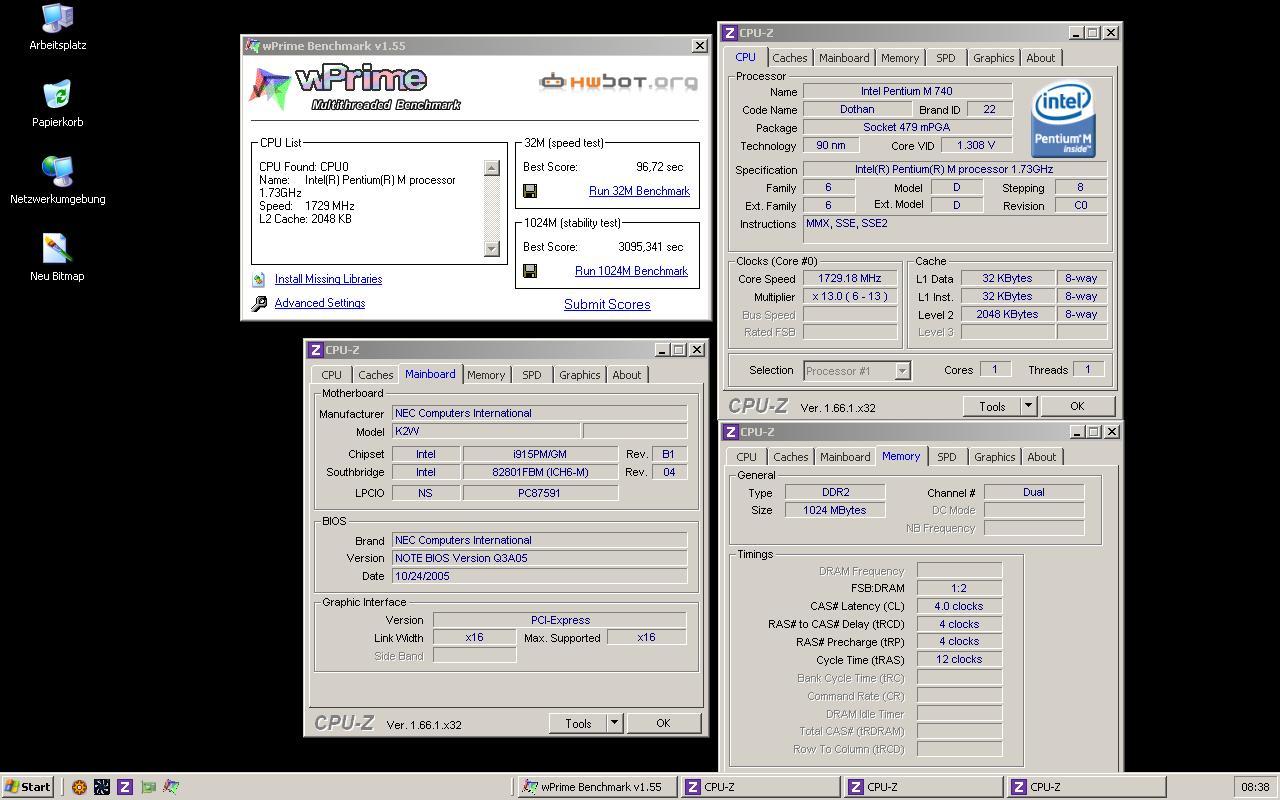Switch to Mainboard tab in Memory window
Image resolution: width=1280 pixels, height=800 pixels.
(845, 457)
